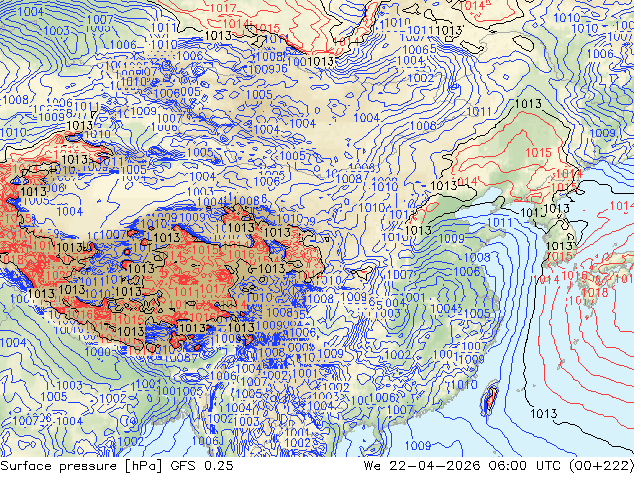Click the "GFS 0.25" model label
This screenshot has width=634, height=490.
click(202, 466)
